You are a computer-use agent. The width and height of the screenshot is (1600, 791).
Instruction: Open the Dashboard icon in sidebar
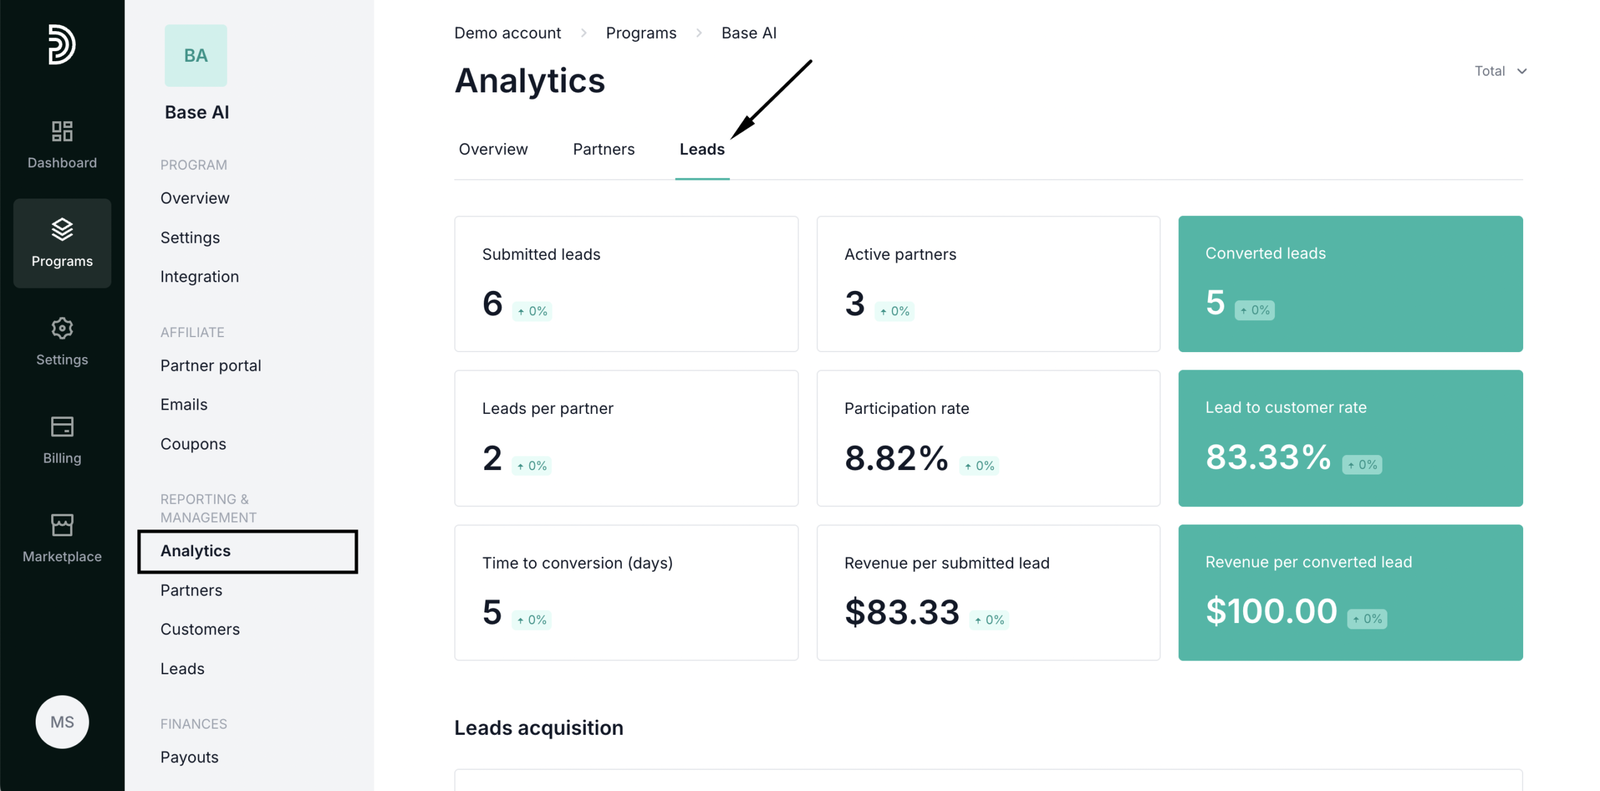(62, 132)
